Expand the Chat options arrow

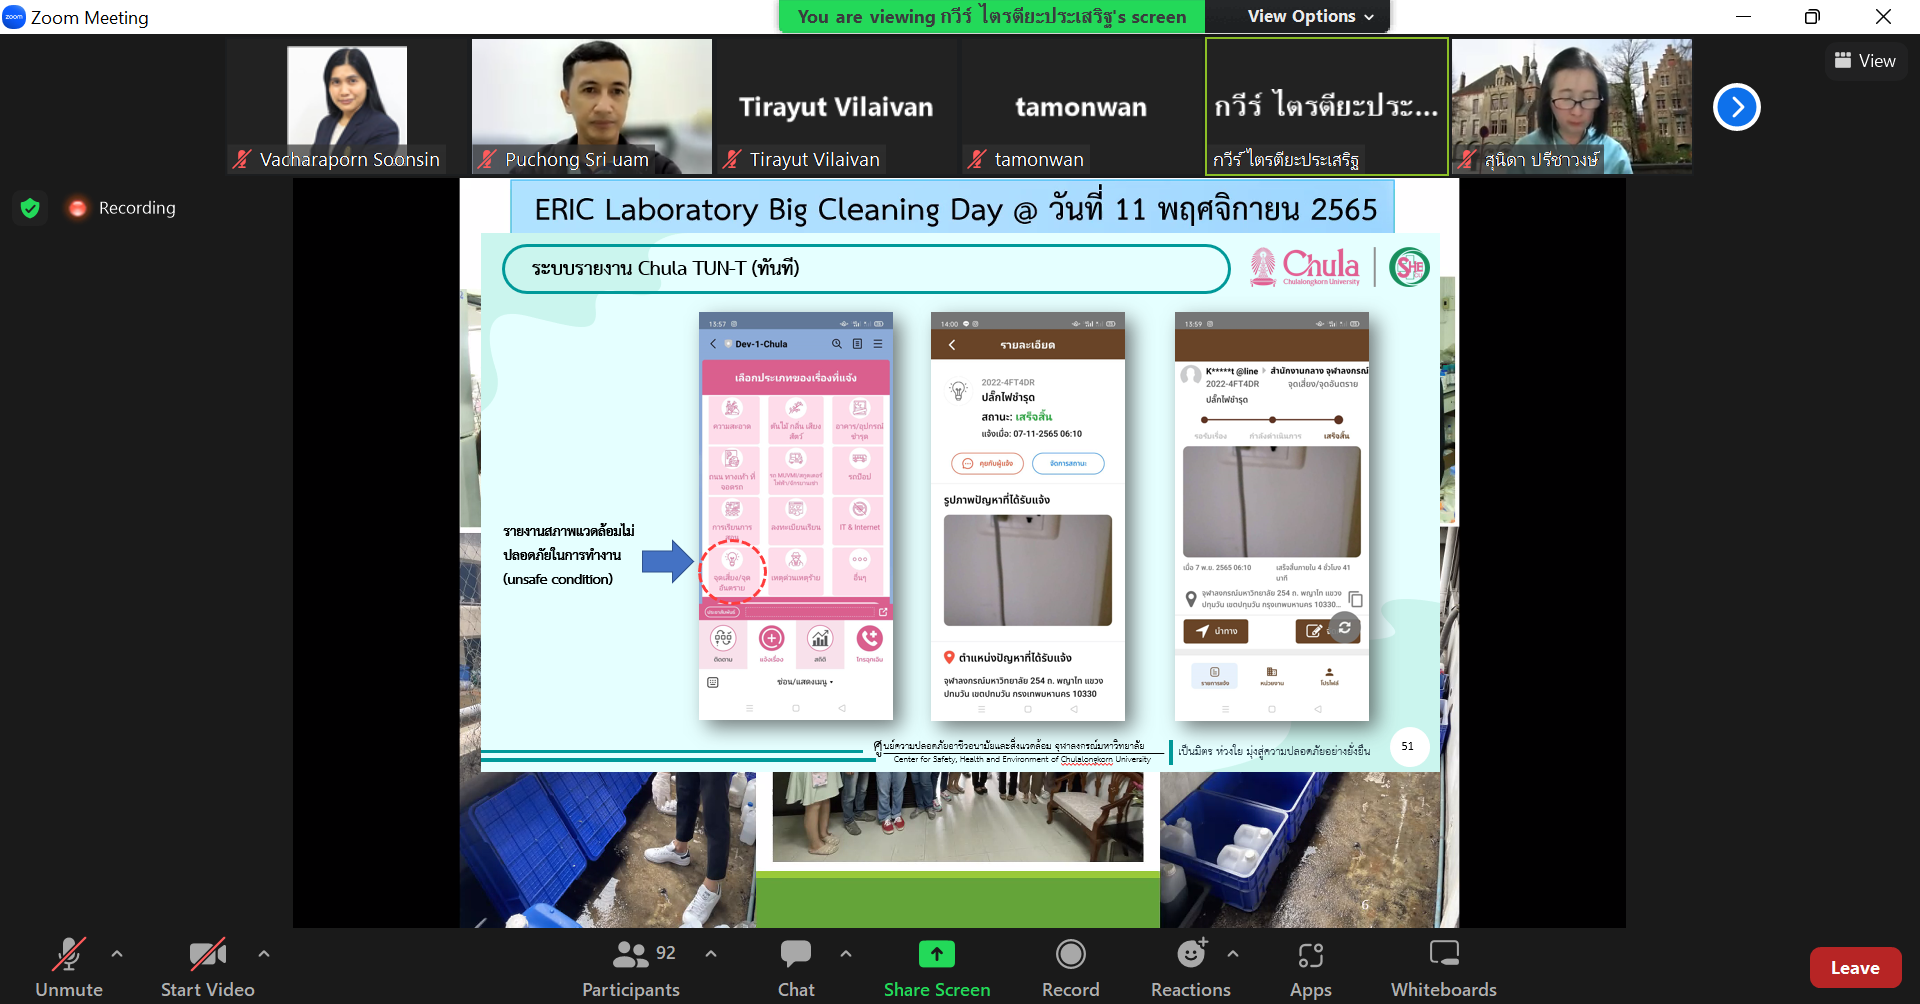[846, 954]
